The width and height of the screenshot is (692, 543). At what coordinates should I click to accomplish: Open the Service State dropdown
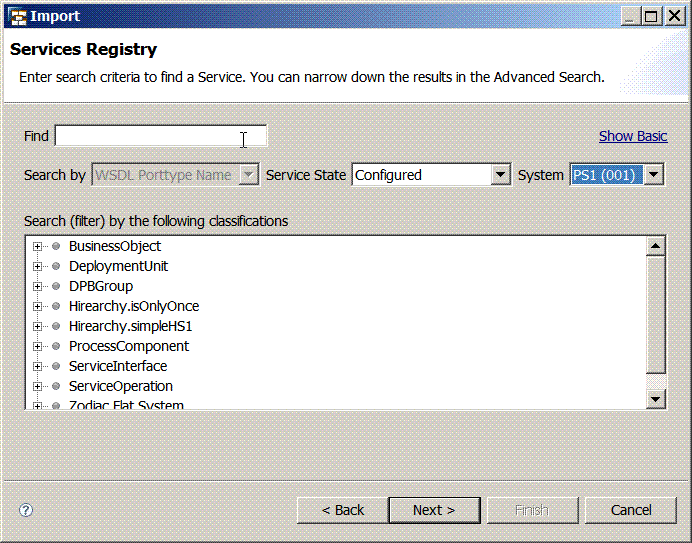click(x=501, y=175)
